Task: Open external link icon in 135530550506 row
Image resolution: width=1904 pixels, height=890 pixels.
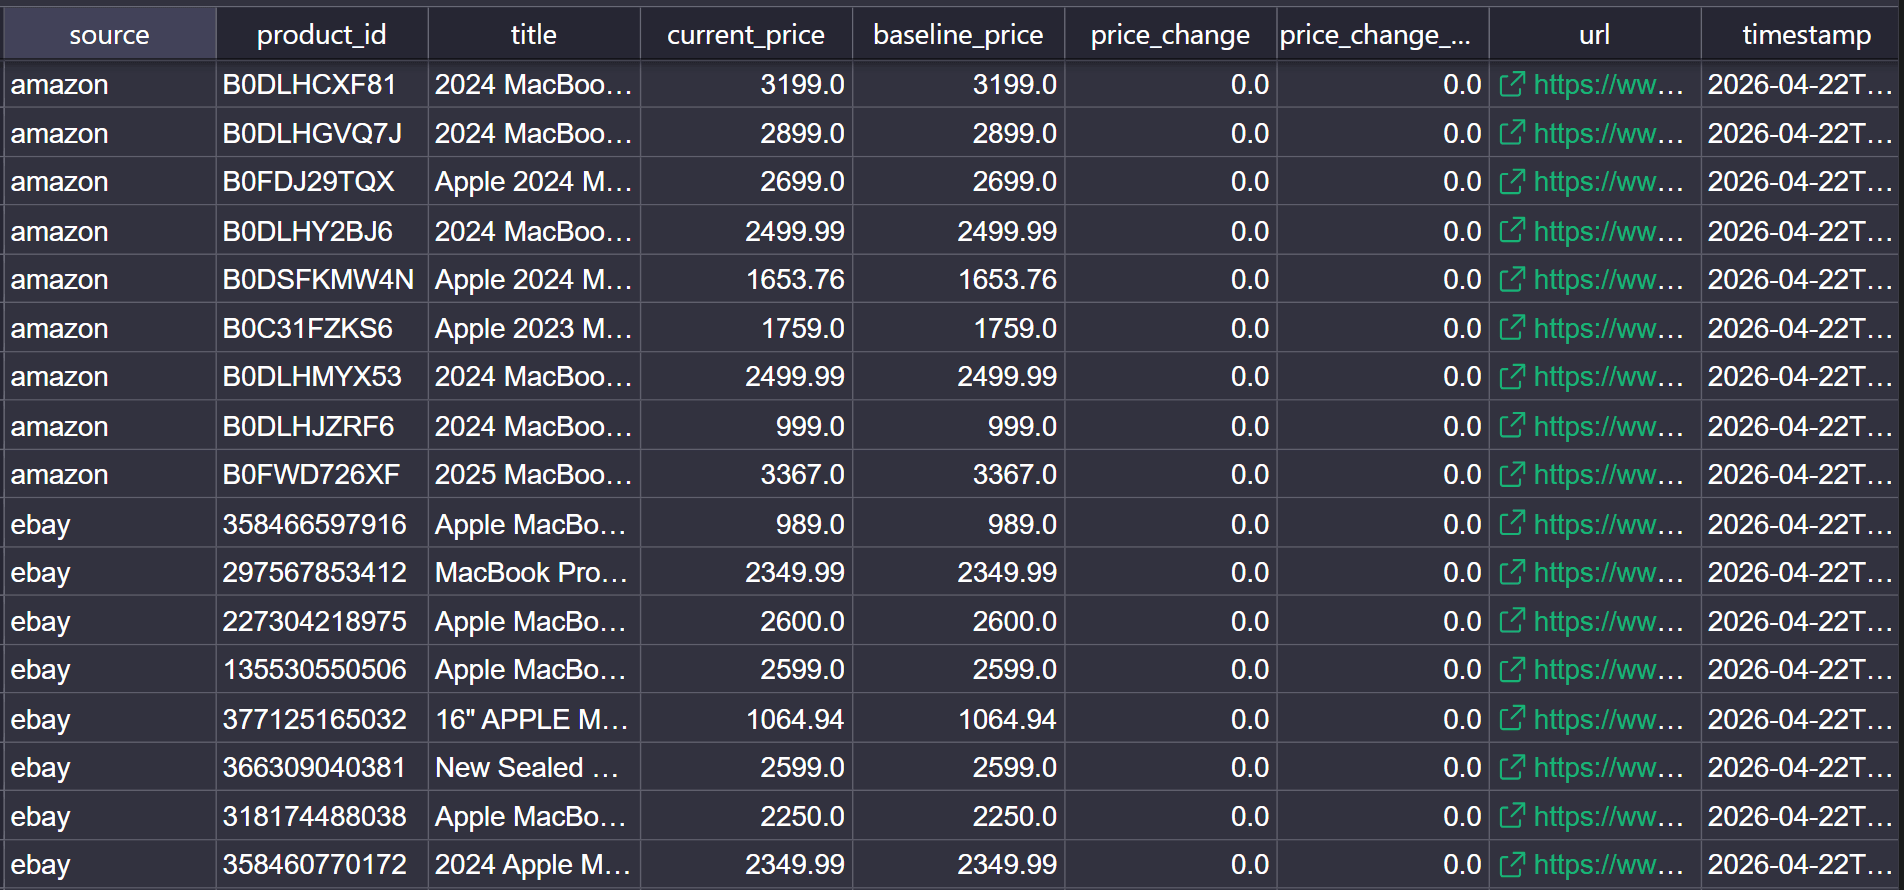Action: point(1512,669)
